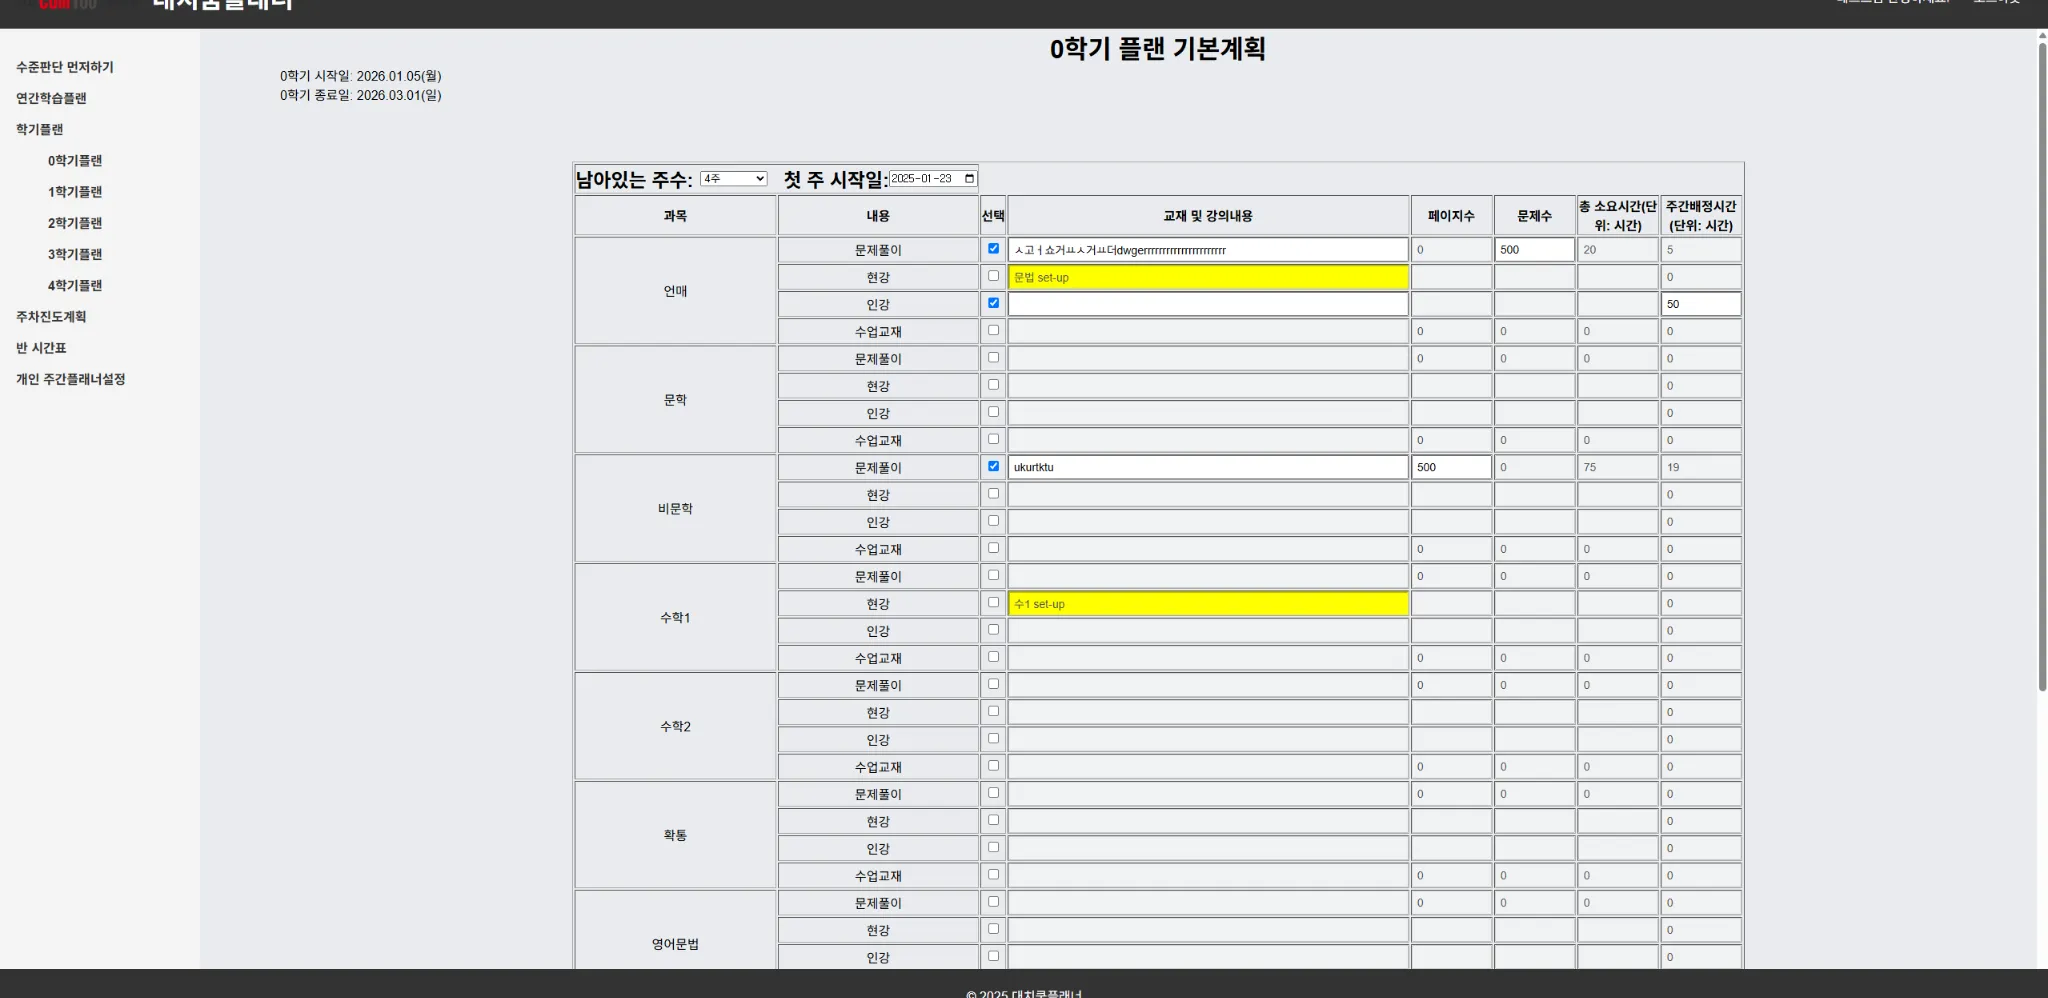Click the 문제수 field showing 500 for 언매
This screenshot has height=998, width=2048.
1534,250
